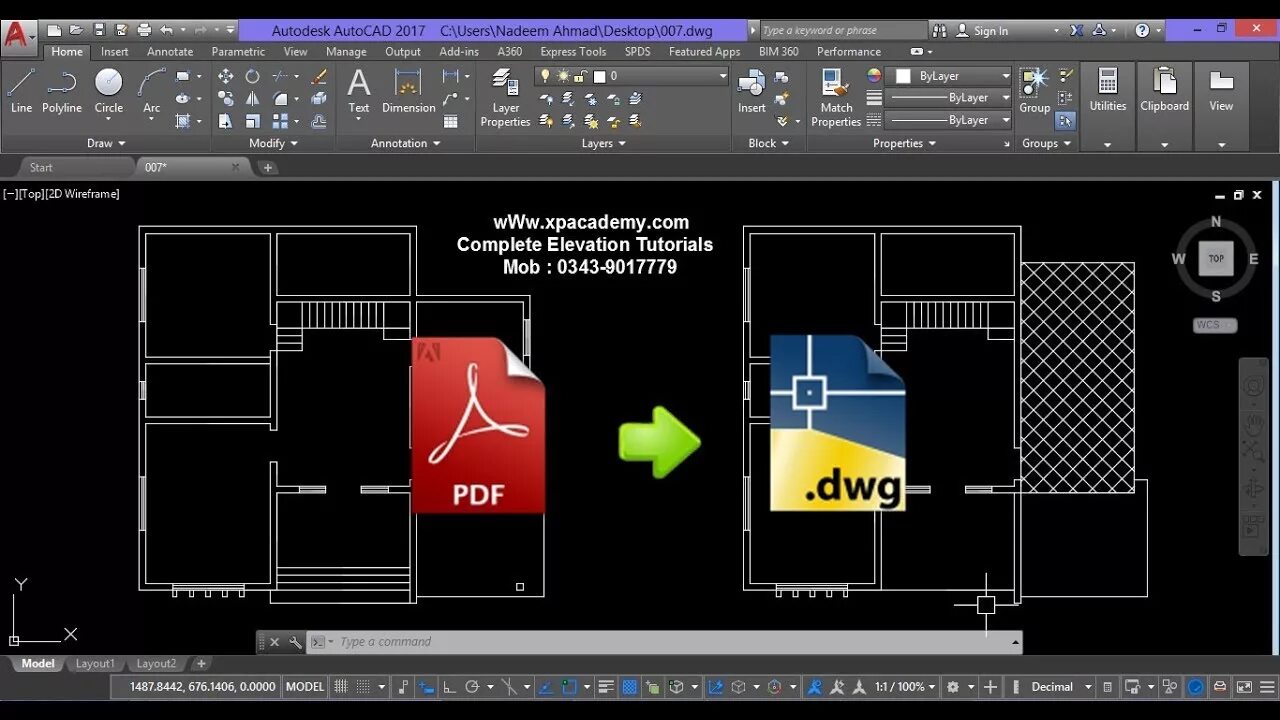Open the Express Tools tab
Image resolution: width=1280 pixels, height=720 pixels.
(x=573, y=52)
